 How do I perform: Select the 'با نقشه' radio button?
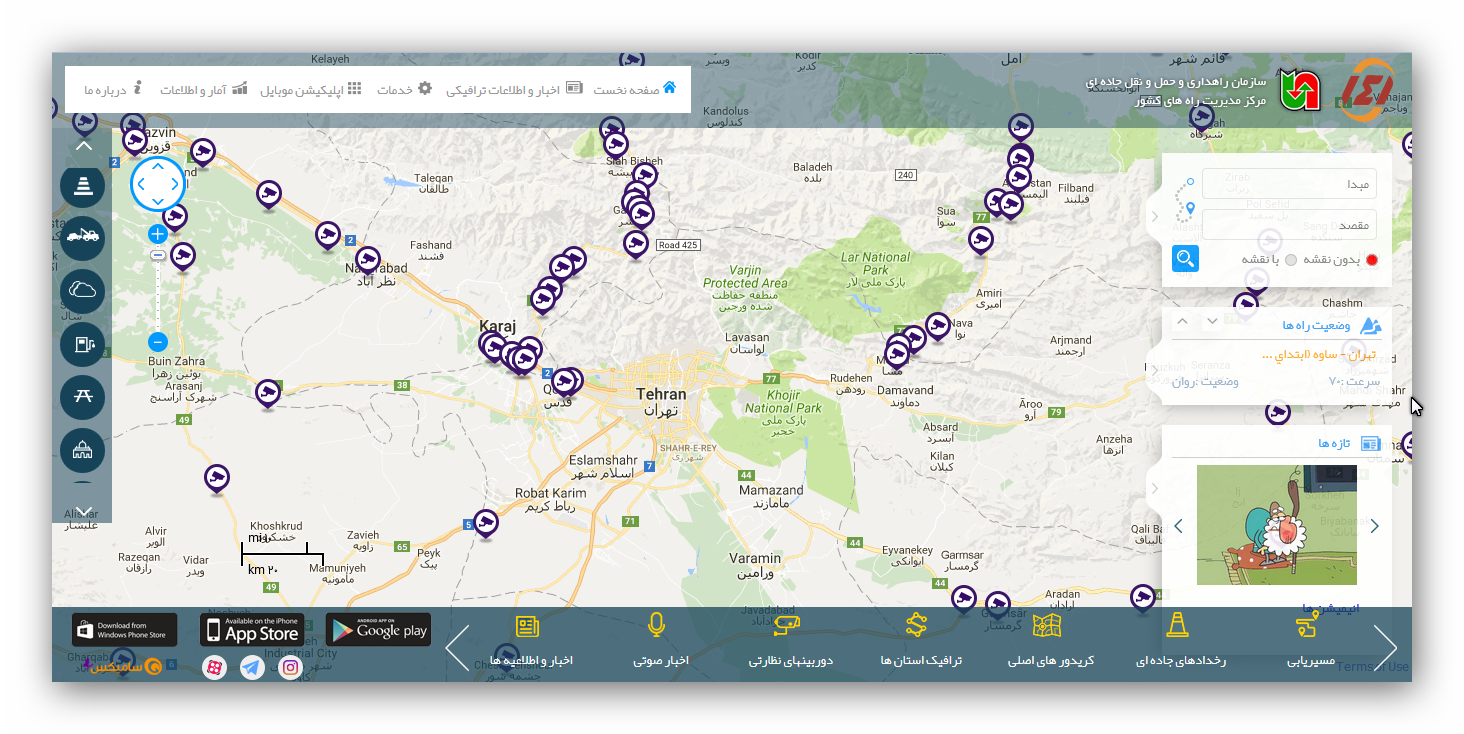point(1291,260)
